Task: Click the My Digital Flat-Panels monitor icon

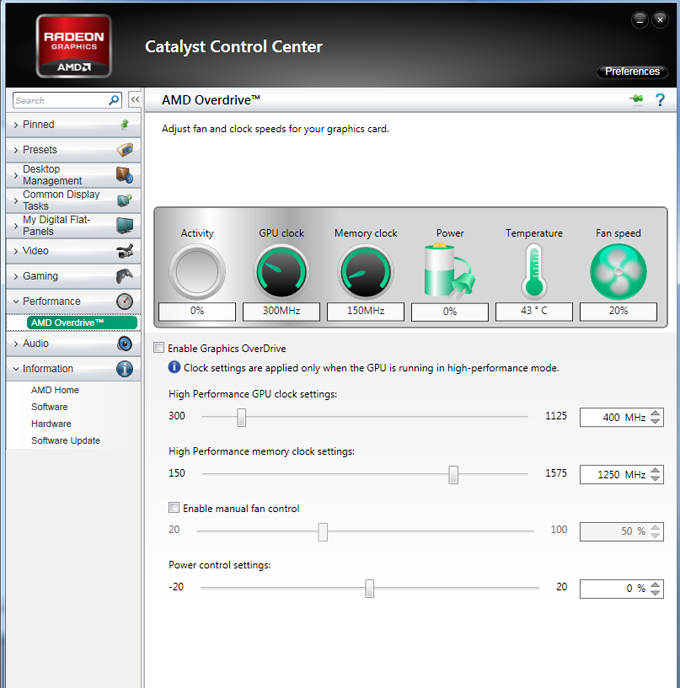Action: click(x=125, y=225)
